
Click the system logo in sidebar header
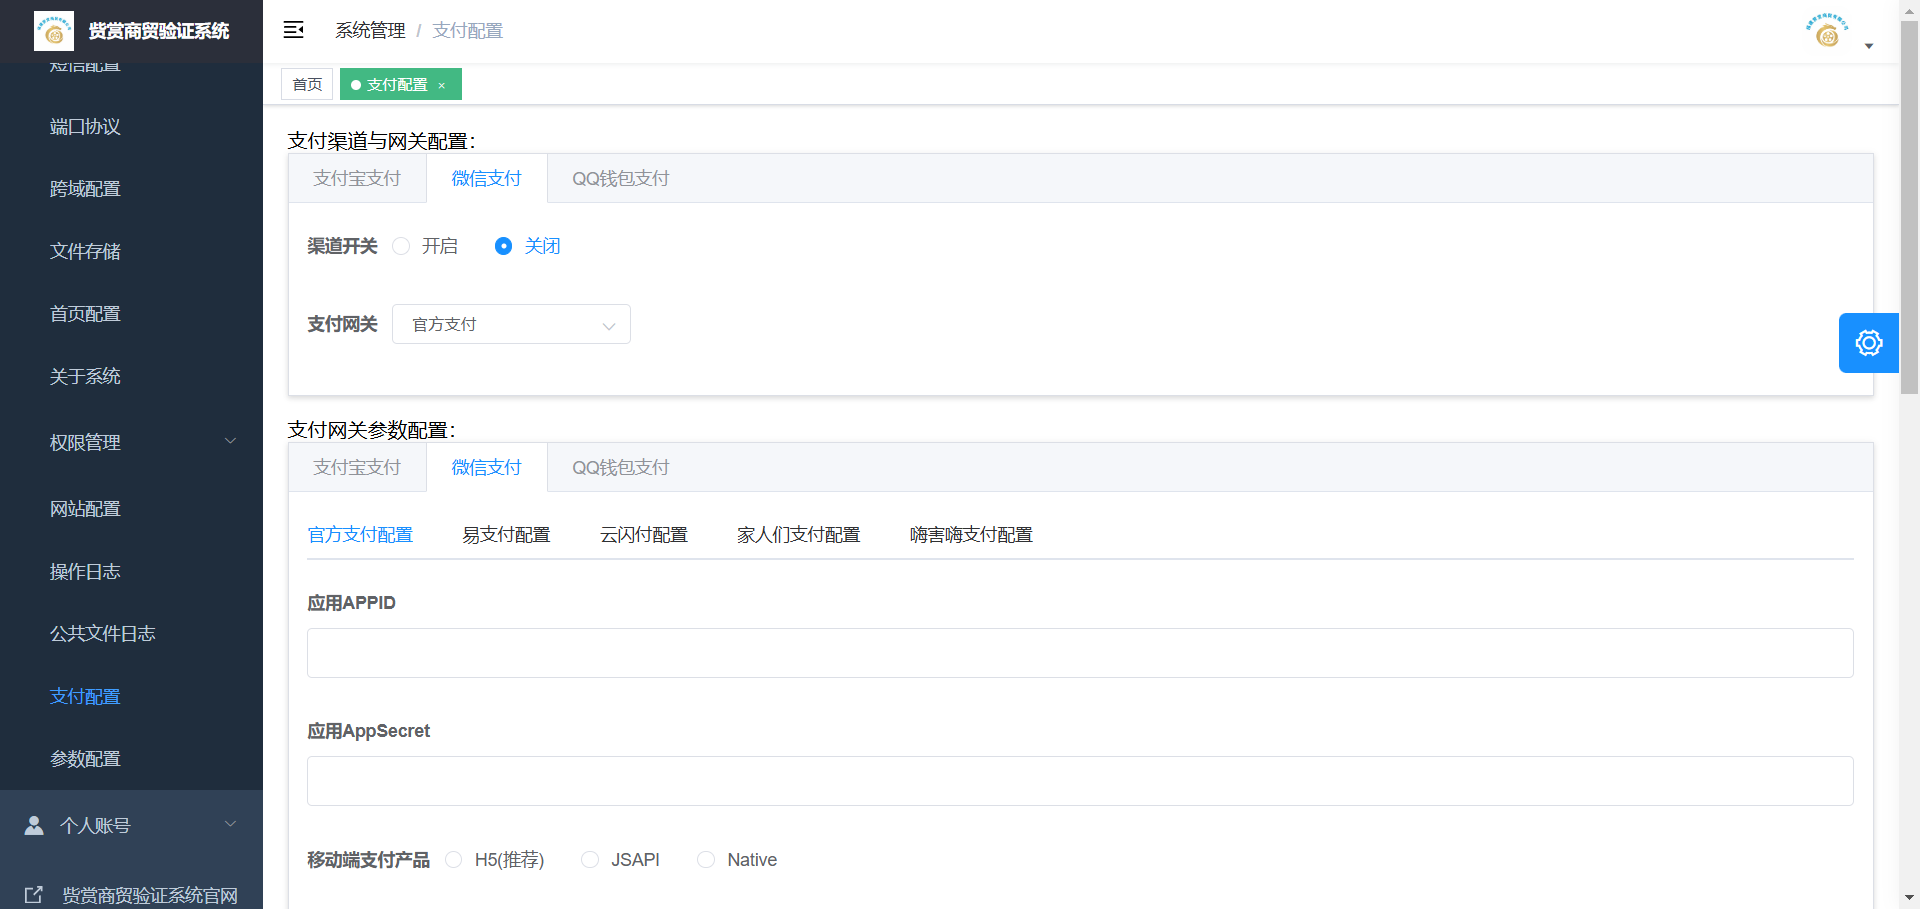pos(54,31)
